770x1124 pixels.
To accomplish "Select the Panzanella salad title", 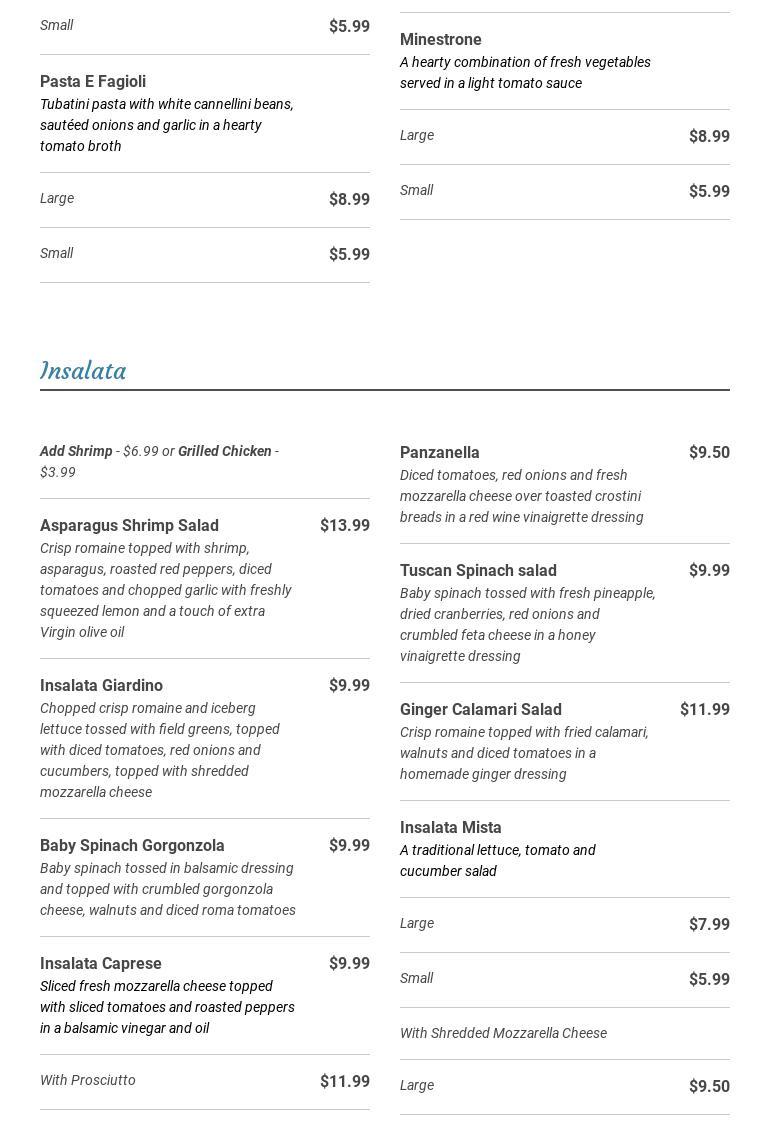I will pos(439,453).
